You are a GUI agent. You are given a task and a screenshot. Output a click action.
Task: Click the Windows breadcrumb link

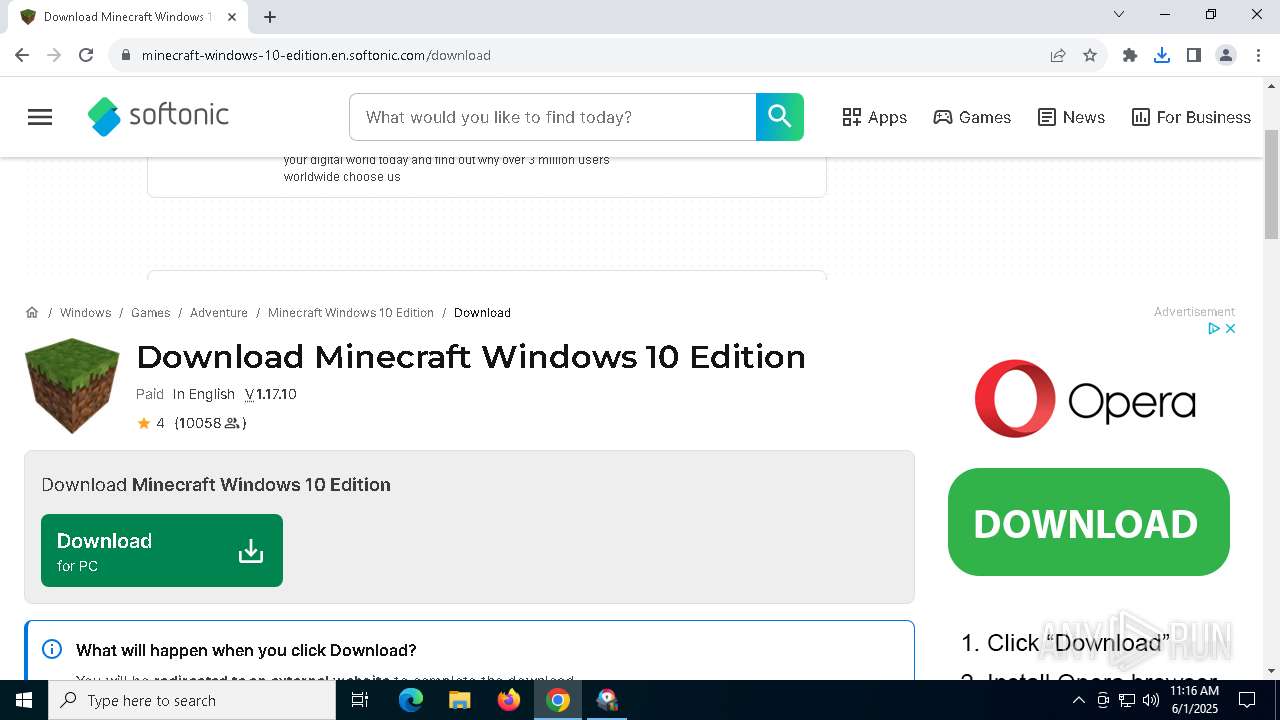85,313
